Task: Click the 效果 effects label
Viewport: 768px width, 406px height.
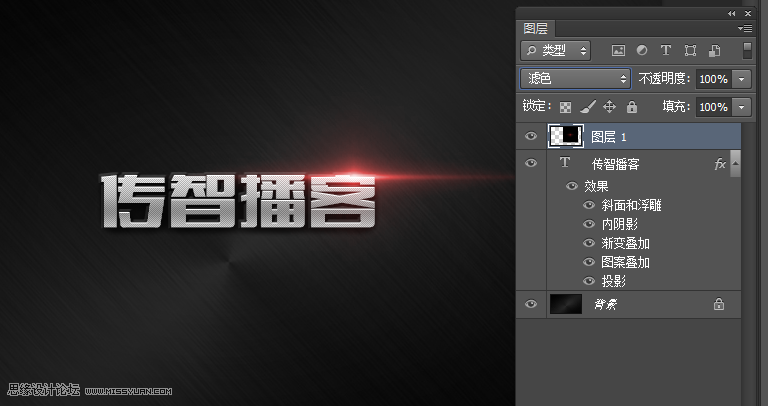Action: point(596,187)
